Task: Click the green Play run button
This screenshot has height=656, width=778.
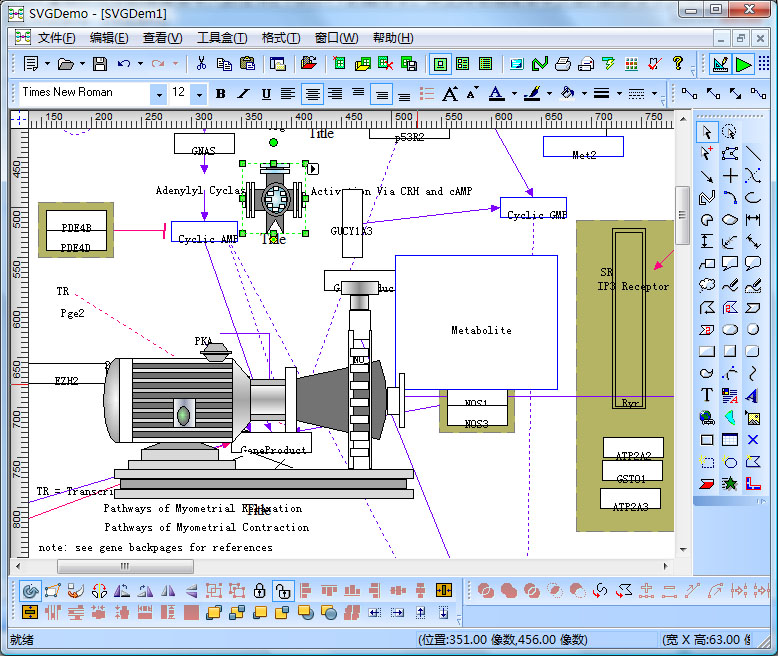Action: click(x=743, y=64)
